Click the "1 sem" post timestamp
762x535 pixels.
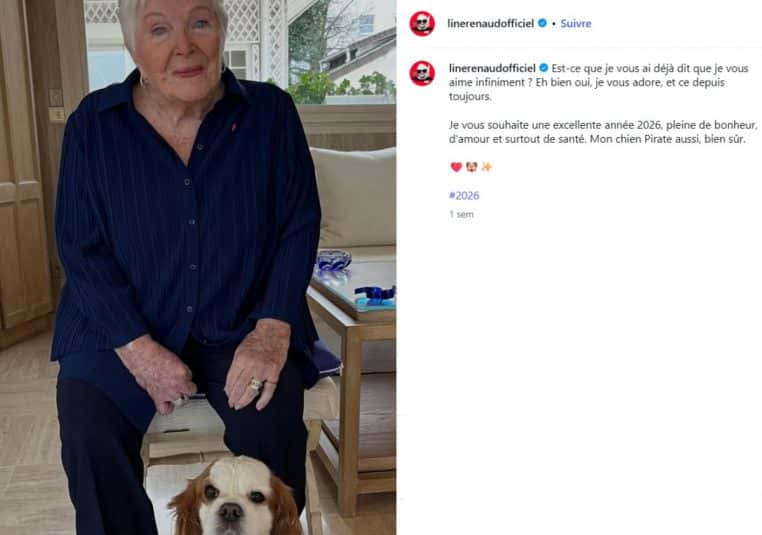click(x=461, y=214)
